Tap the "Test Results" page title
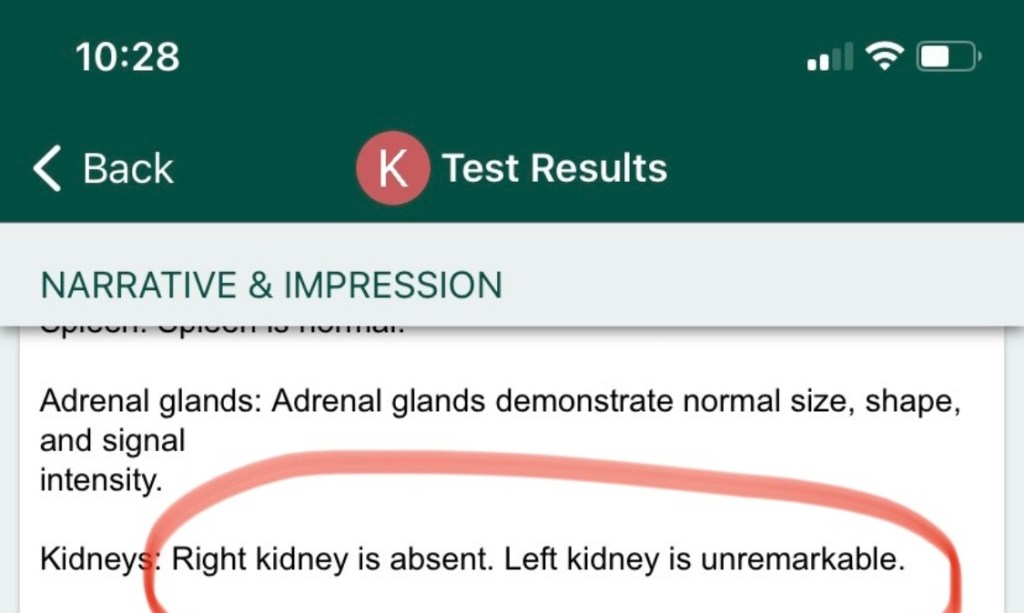 click(554, 168)
